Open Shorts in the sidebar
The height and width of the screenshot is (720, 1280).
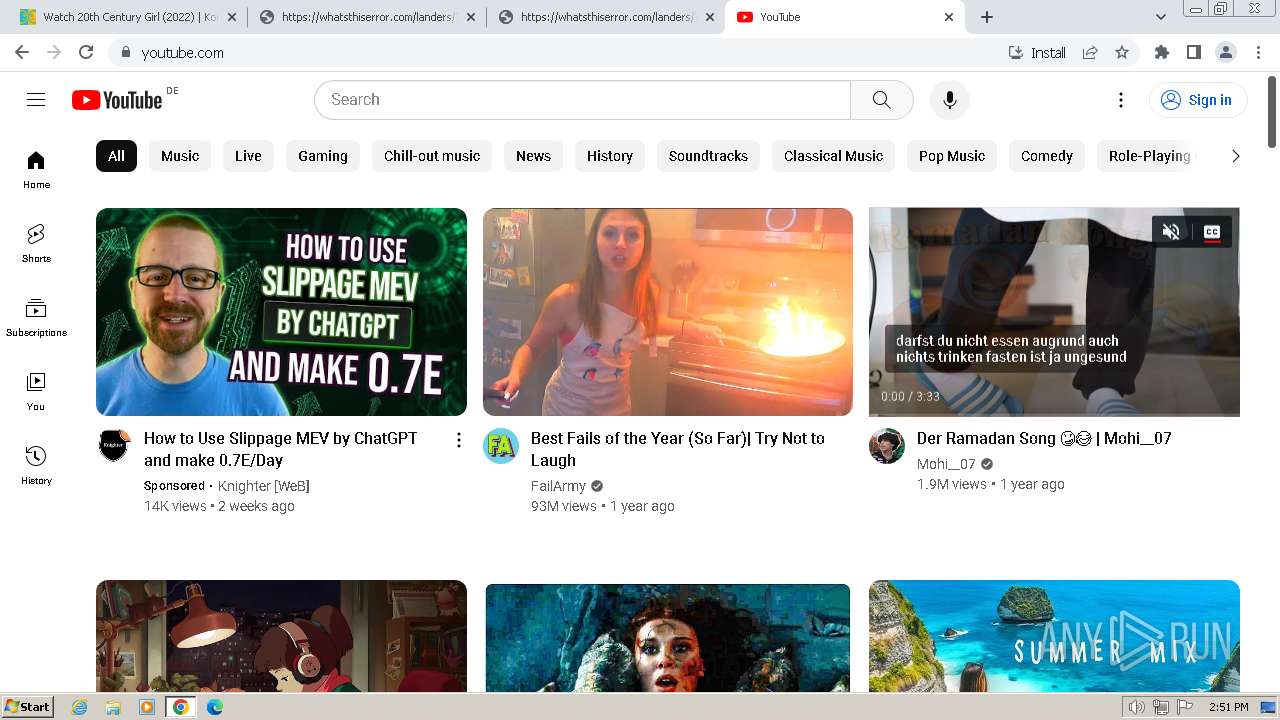(36, 244)
